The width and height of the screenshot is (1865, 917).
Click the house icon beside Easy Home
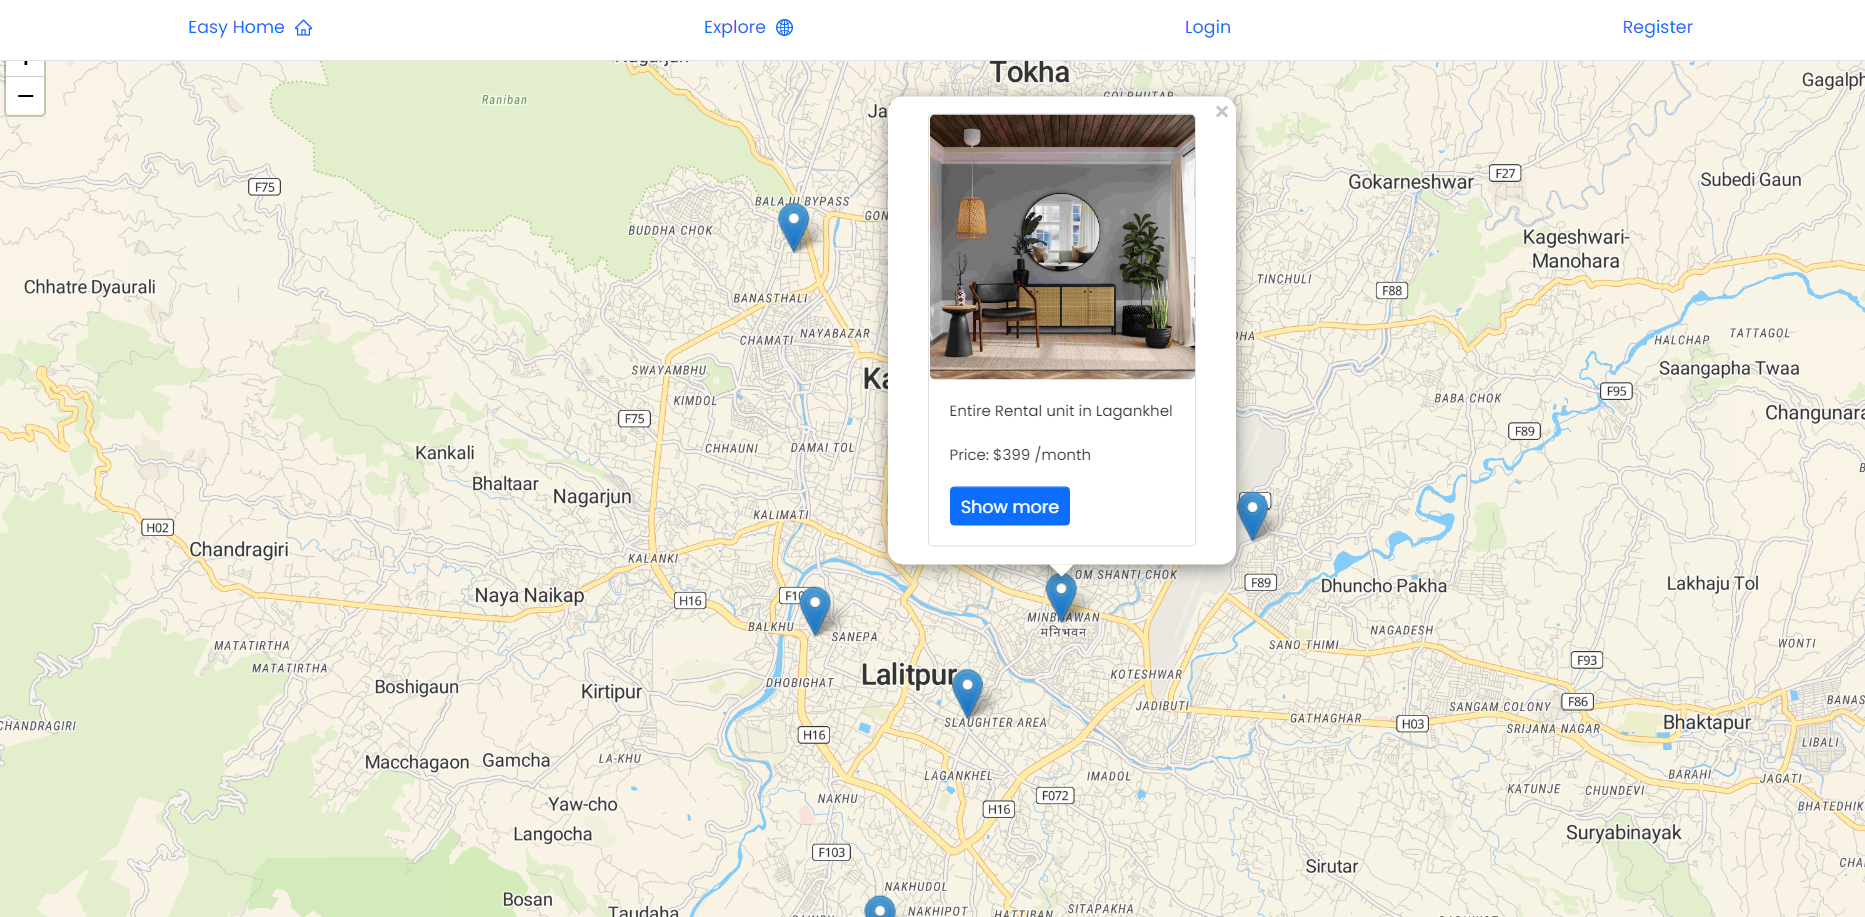[303, 28]
